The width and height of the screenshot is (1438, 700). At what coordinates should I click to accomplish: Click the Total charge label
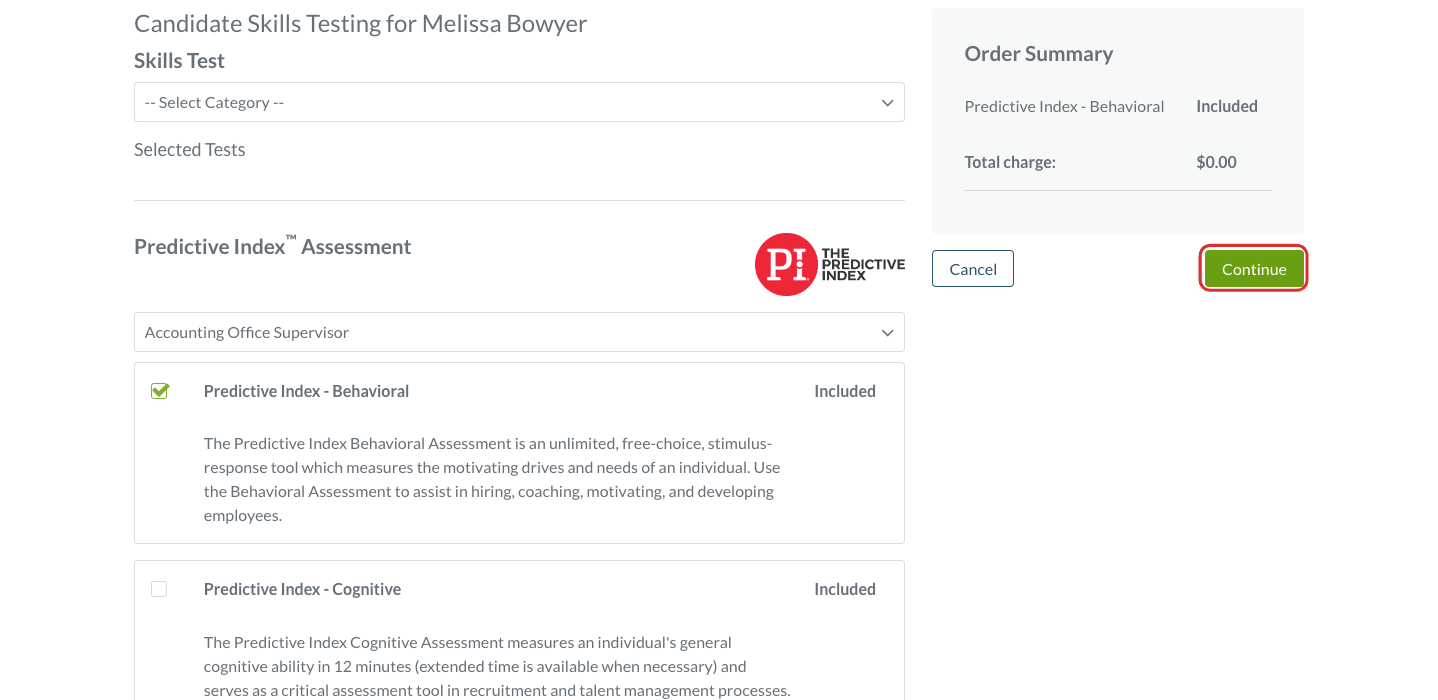click(x=1010, y=162)
